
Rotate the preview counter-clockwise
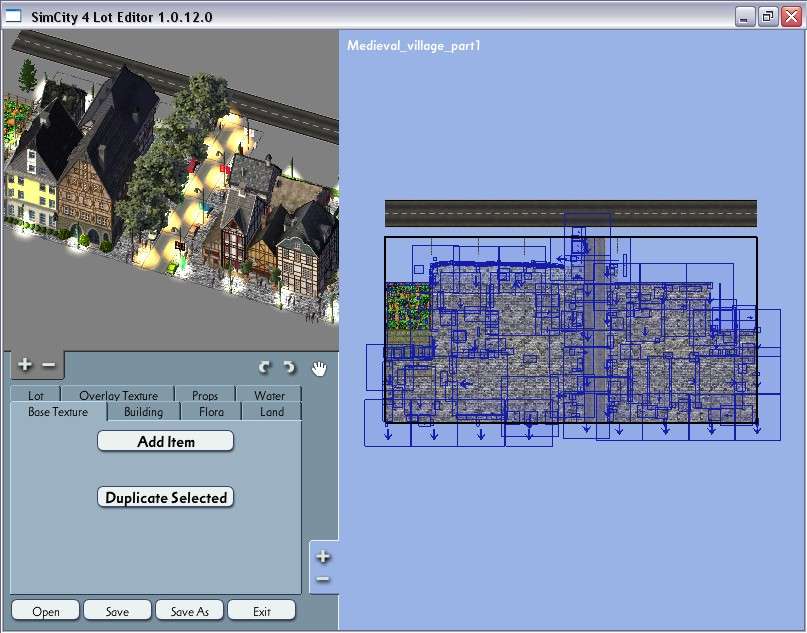265,367
